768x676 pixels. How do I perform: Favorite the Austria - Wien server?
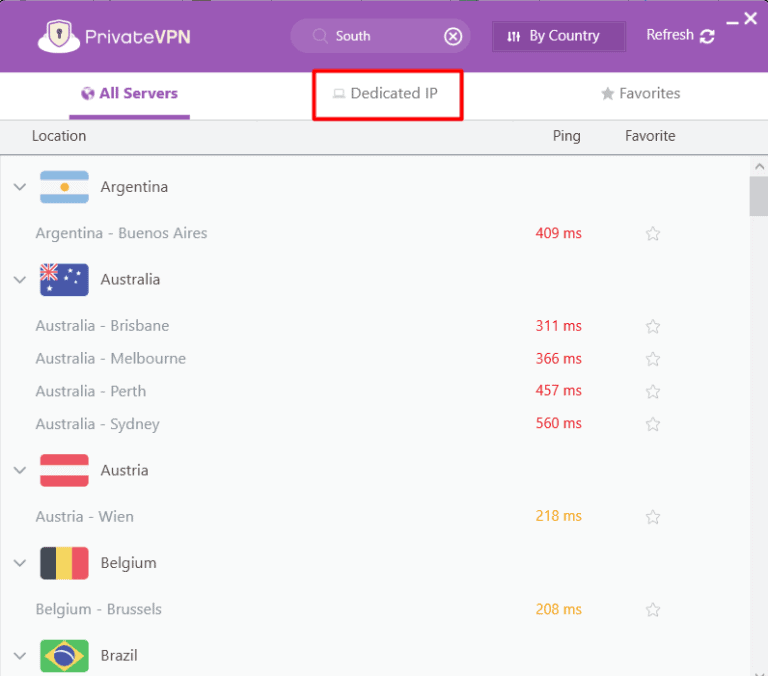pos(652,517)
